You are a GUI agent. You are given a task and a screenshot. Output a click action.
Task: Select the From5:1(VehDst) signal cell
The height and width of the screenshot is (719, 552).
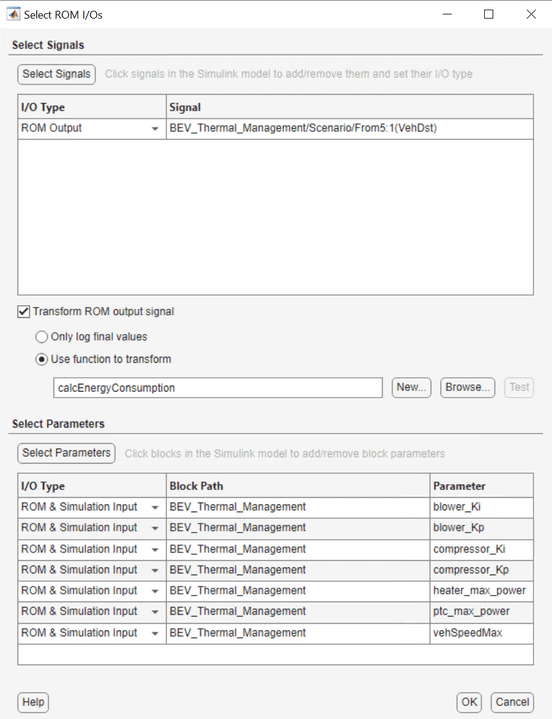[350, 128]
